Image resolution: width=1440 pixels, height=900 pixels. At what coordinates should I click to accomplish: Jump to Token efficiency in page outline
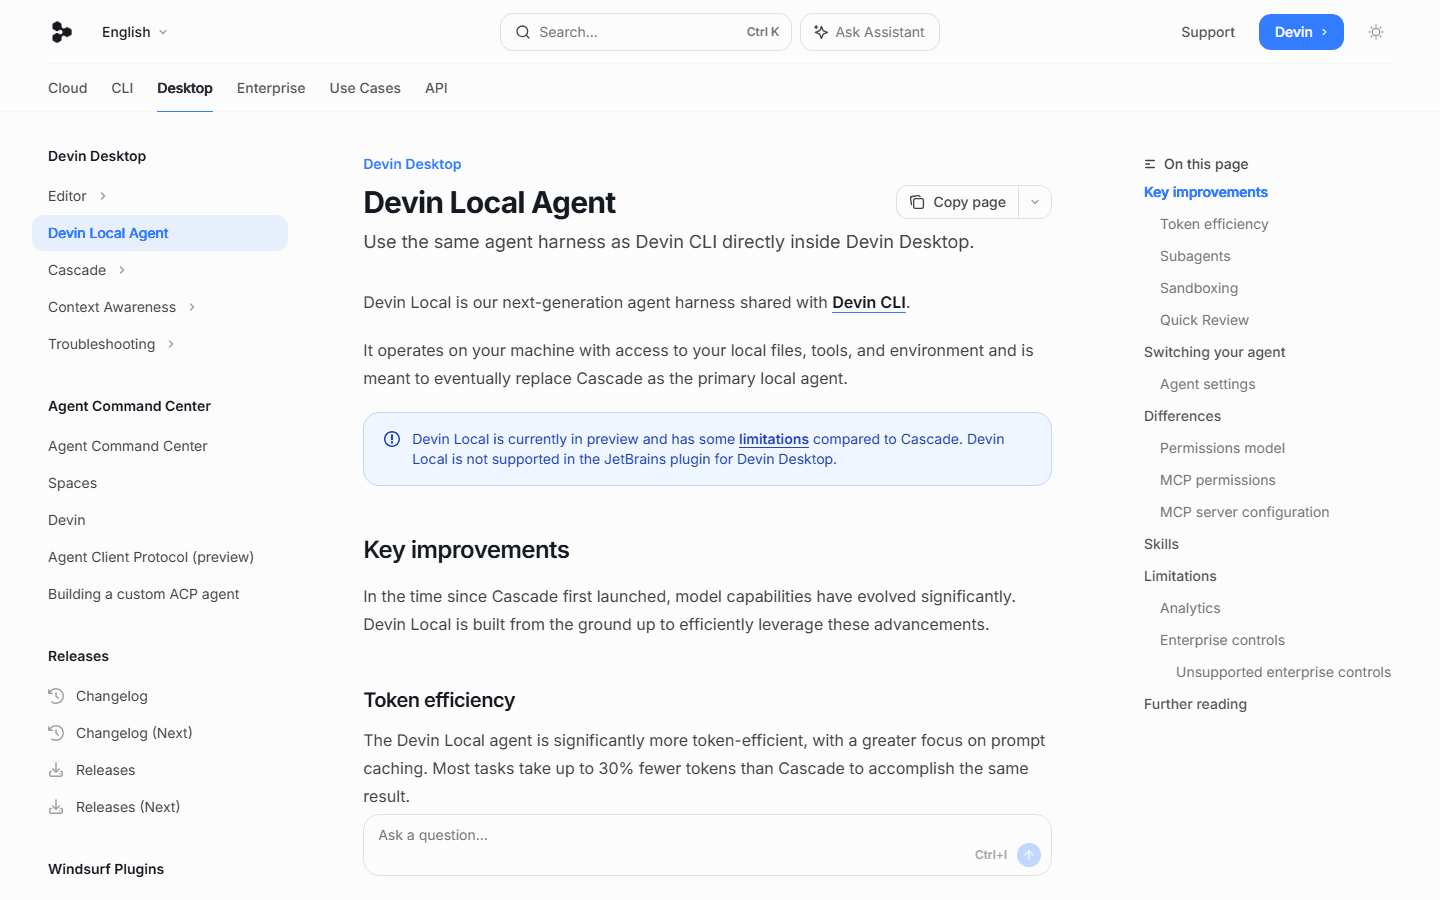(1214, 224)
